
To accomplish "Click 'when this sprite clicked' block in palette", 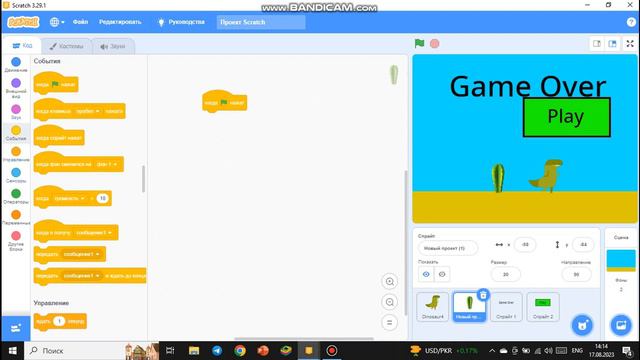I will [59, 137].
